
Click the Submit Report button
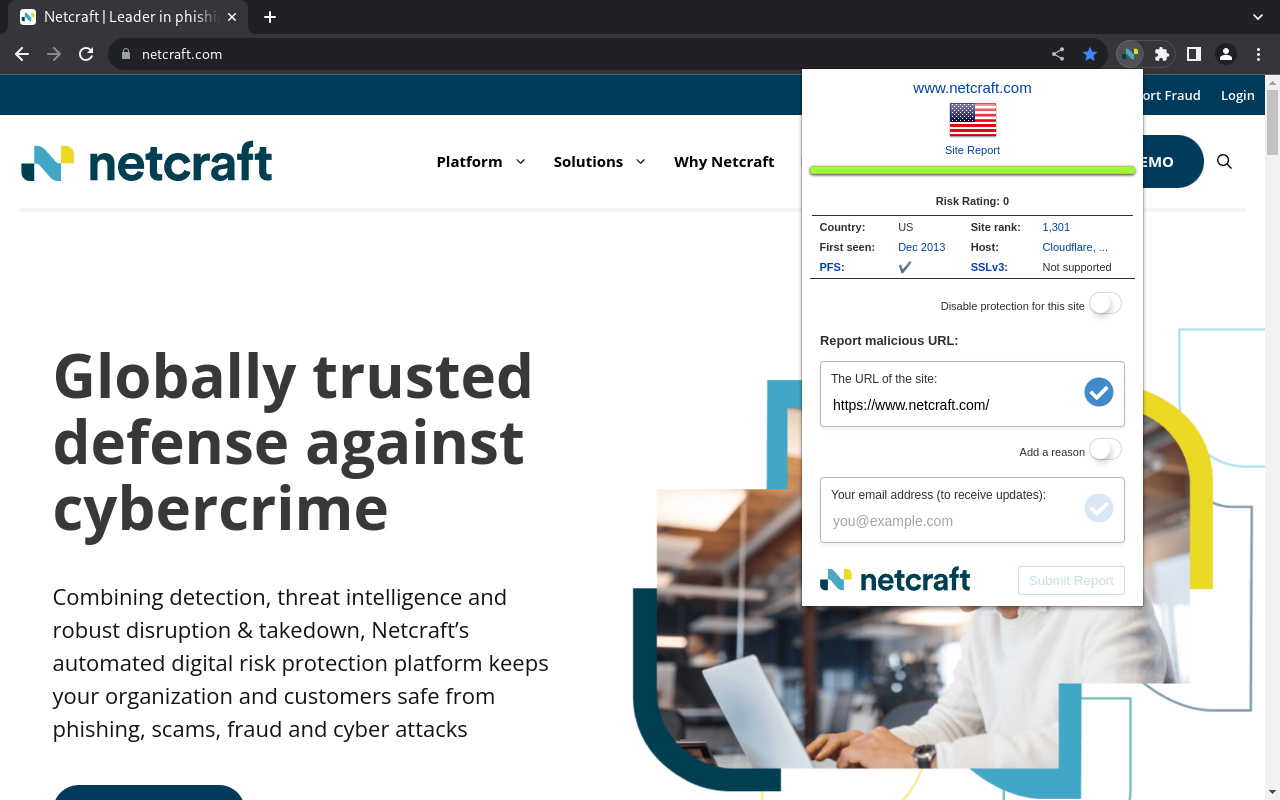tap(1071, 581)
